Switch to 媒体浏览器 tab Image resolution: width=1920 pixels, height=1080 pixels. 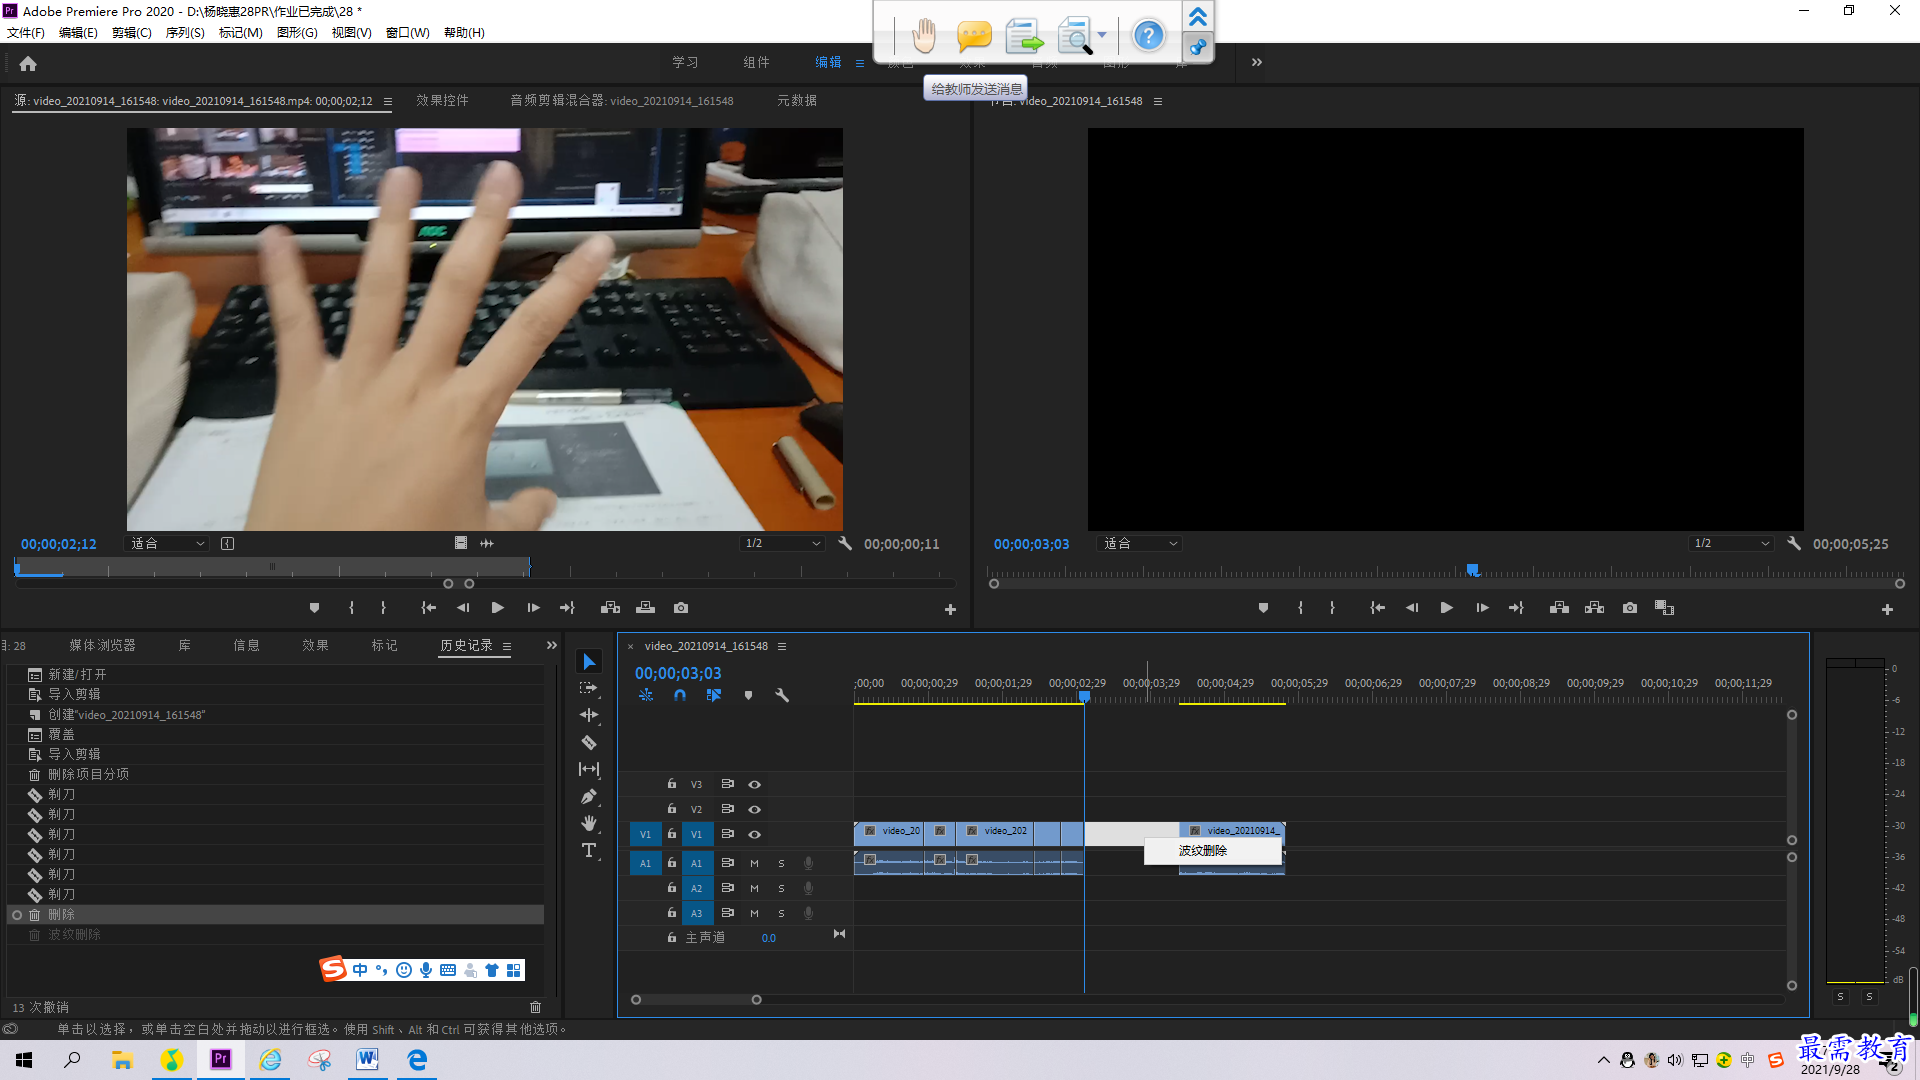coord(102,645)
